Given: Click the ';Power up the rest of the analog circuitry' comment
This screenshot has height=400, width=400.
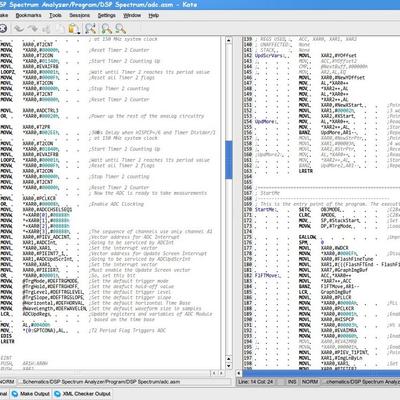Looking at the screenshot, I should click(146, 116).
